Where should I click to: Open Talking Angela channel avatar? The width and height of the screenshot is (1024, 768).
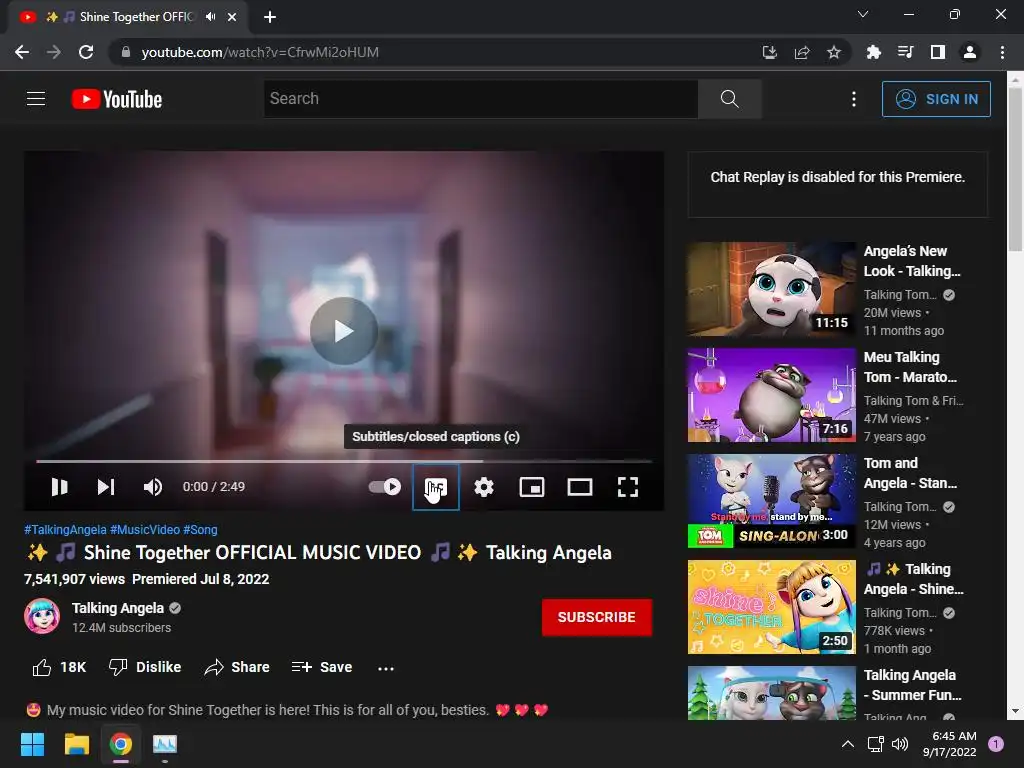click(42, 616)
